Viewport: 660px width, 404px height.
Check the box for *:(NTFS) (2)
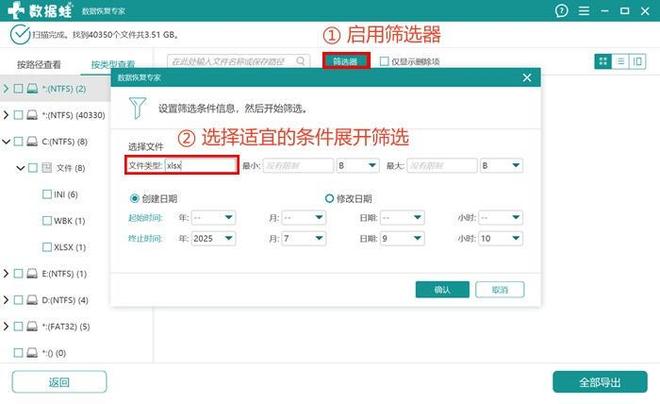pyautogui.click(x=18, y=88)
